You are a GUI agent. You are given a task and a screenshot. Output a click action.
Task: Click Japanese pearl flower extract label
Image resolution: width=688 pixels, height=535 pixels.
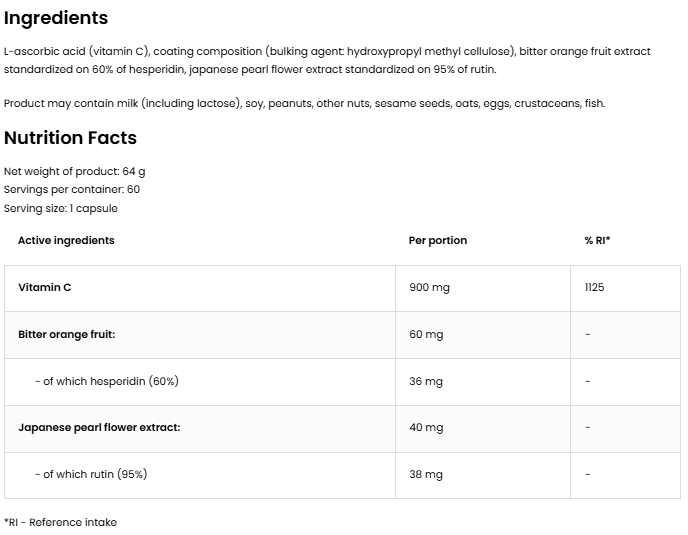click(x=99, y=427)
